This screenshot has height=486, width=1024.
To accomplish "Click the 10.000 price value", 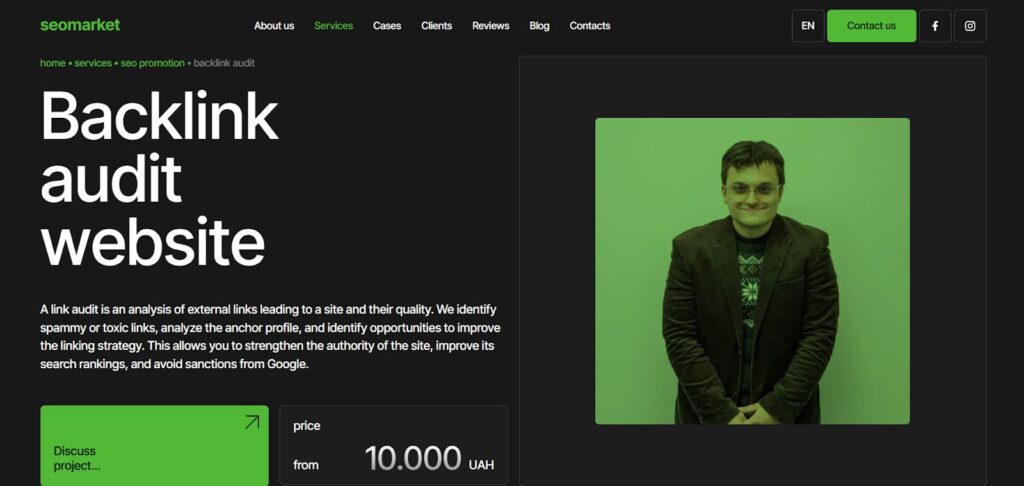I will click(413, 458).
